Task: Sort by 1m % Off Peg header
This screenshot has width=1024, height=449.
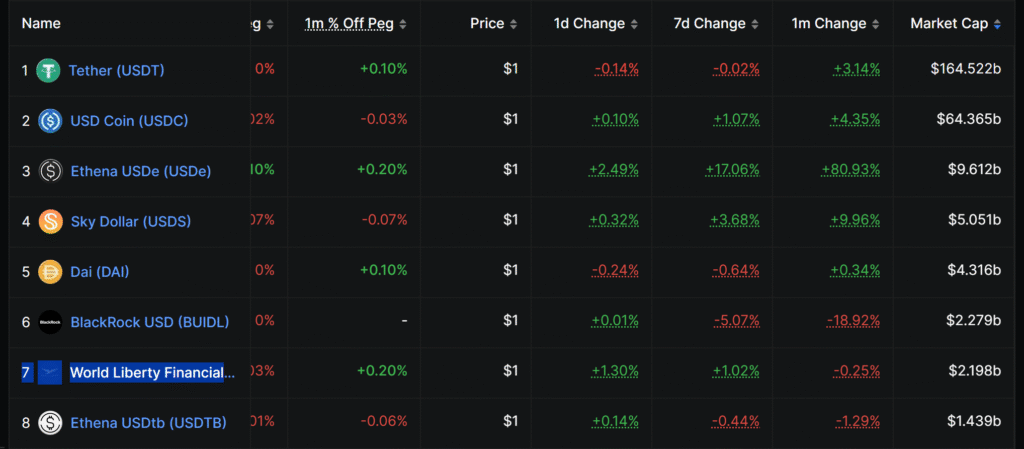Action: (350, 23)
